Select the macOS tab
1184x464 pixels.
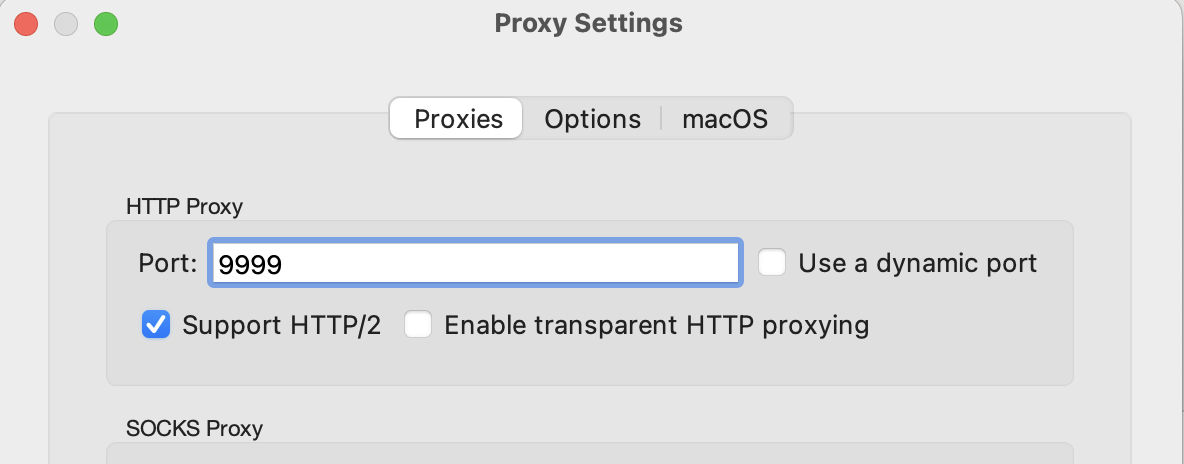click(x=725, y=119)
